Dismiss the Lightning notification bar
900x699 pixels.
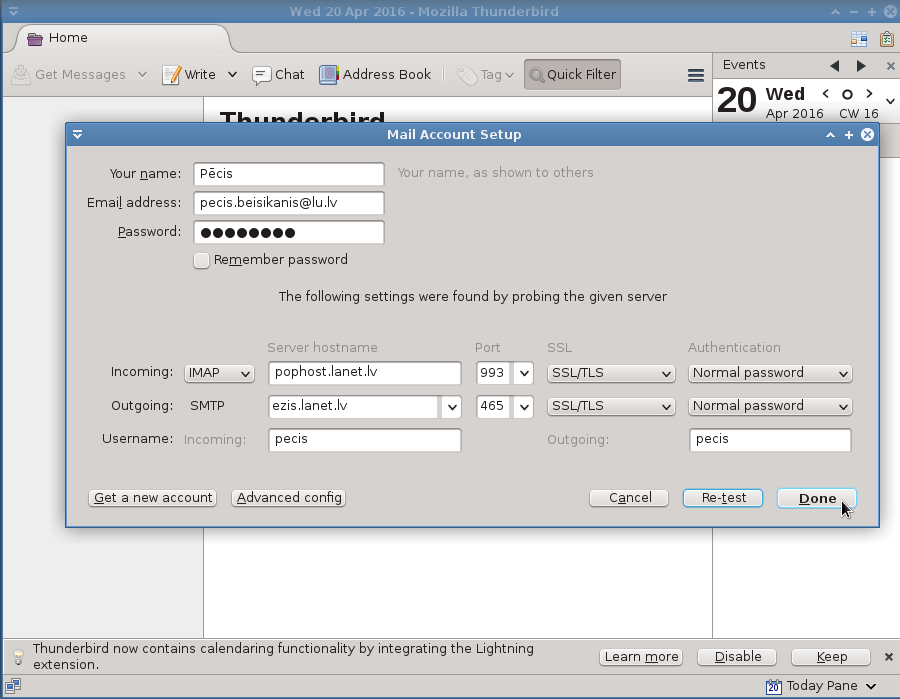point(889,657)
